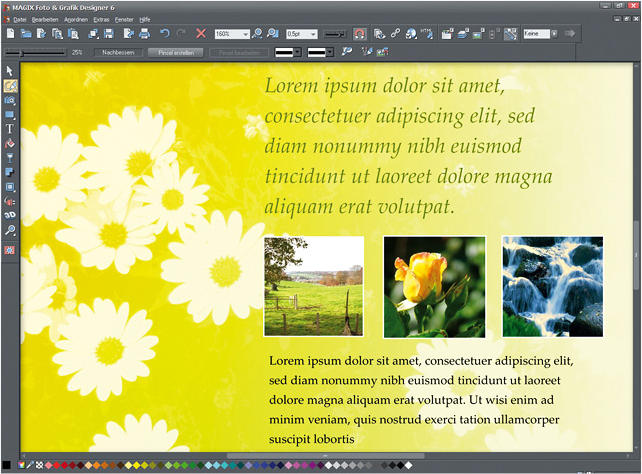Viewport: 642px width, 474px height.
Task: Click the Nachbessern button
Action: (118, 52)
